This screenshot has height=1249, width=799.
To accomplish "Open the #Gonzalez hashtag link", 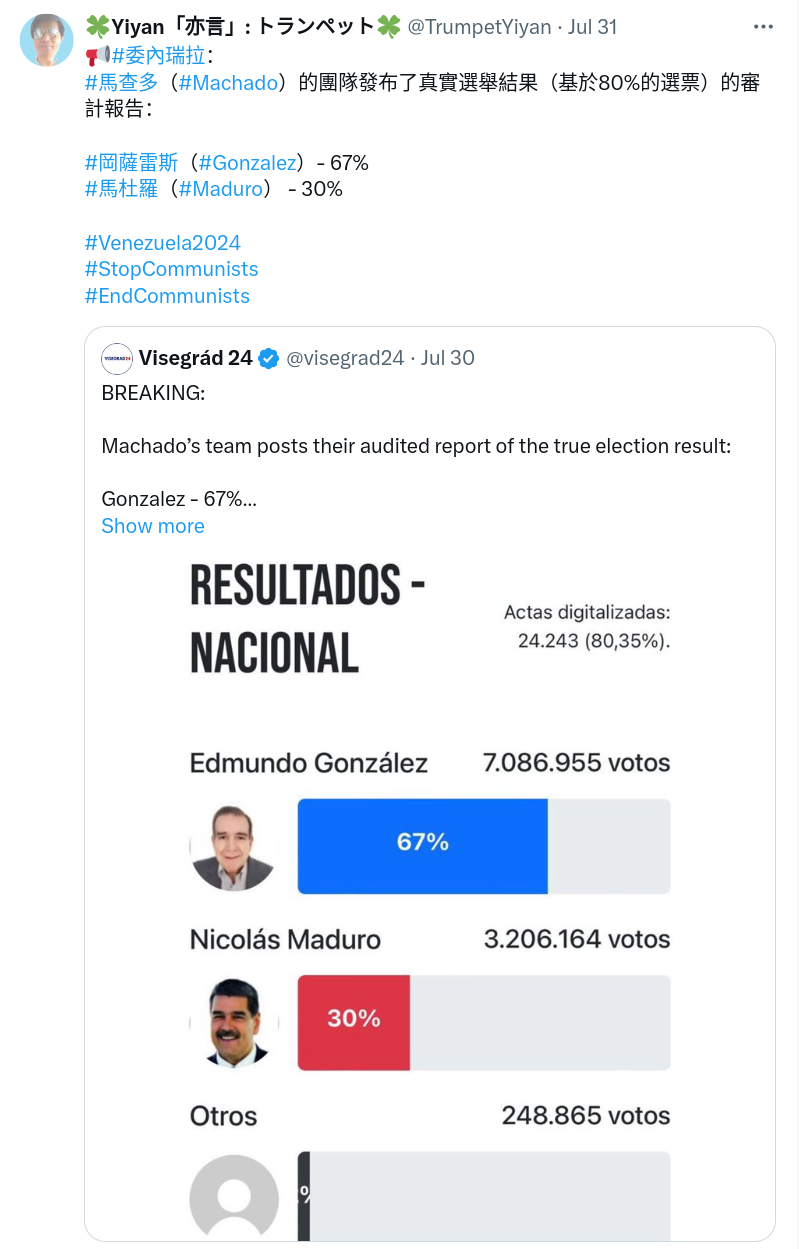I will coord(247,162).
